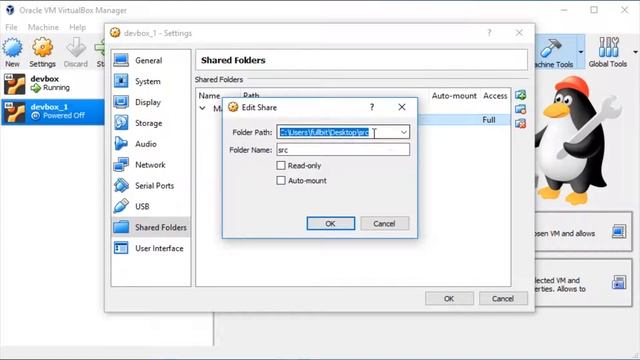
Task: Click the Edit Share help question mark
Action: click(x=372, y=107)
